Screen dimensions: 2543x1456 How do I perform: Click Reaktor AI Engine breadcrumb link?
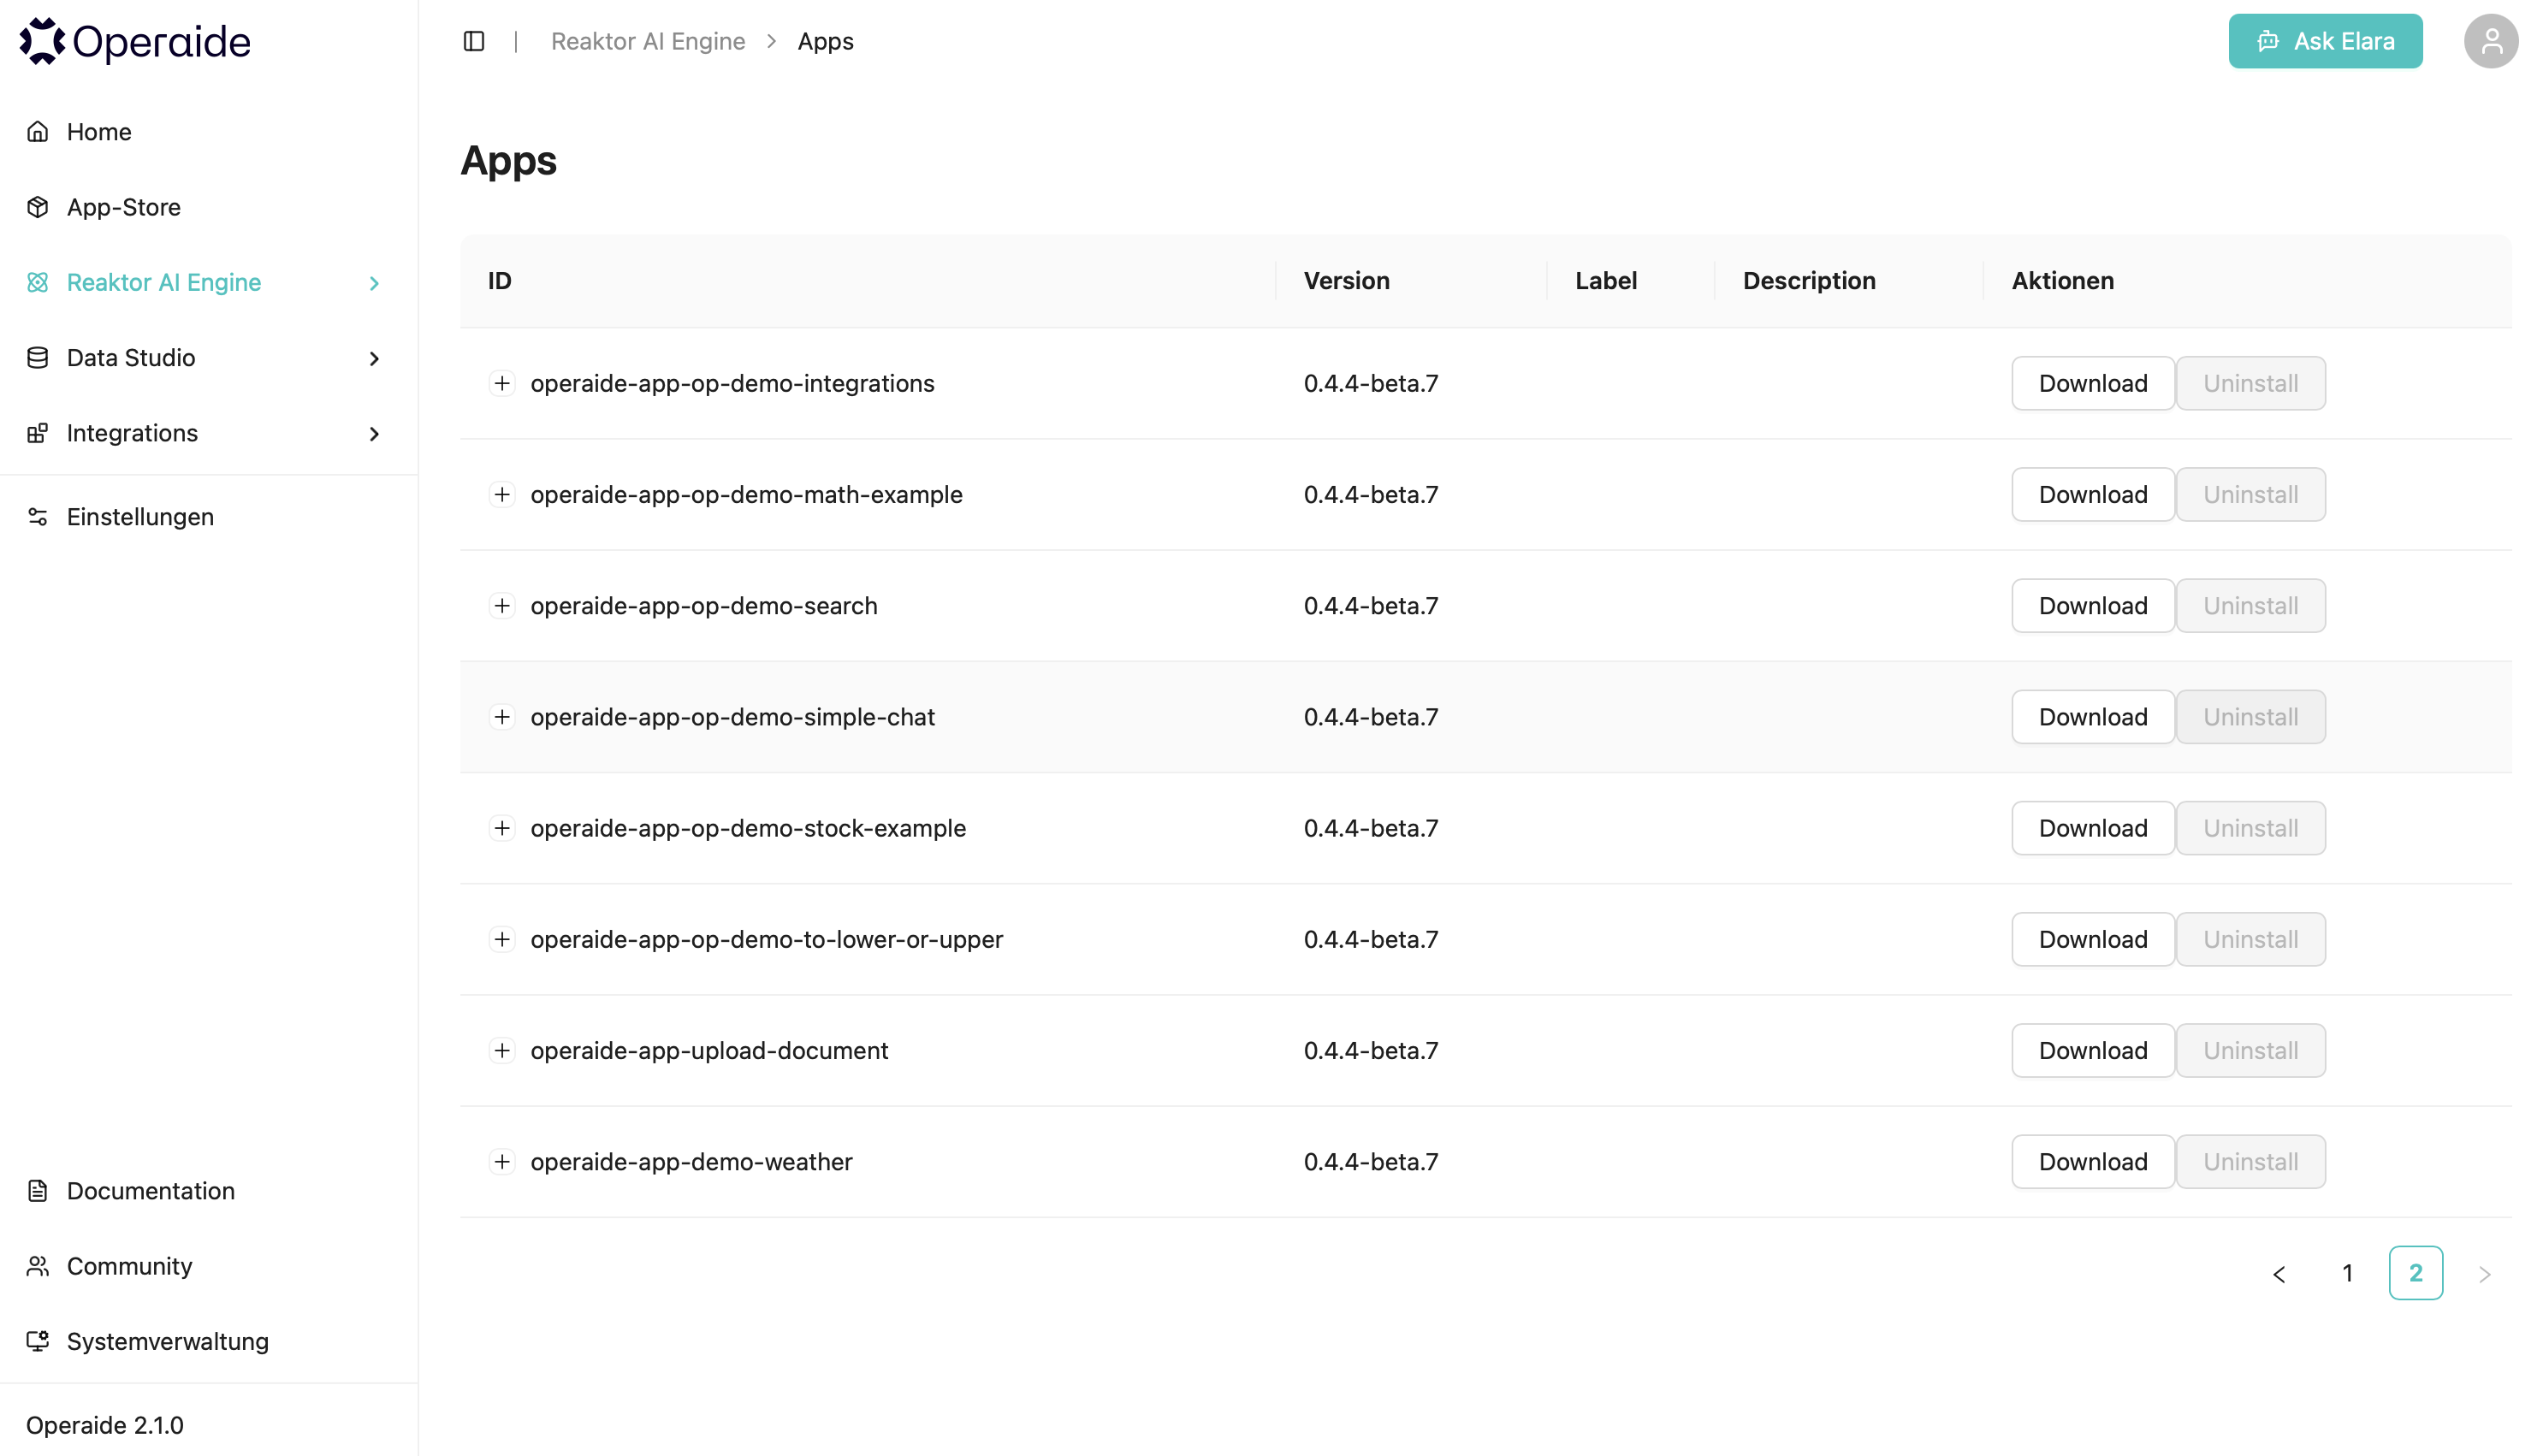(648, 41)
